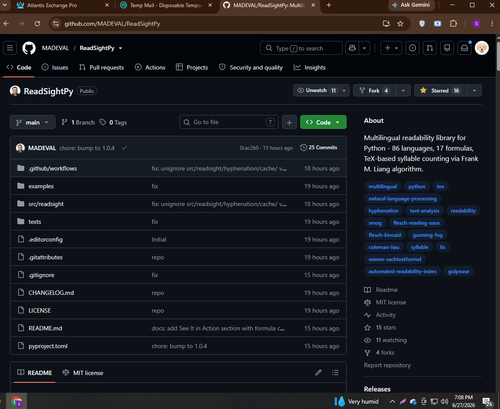Focus the Go to file search field
Screen dimensions: 500x409
tap(229, 122)
